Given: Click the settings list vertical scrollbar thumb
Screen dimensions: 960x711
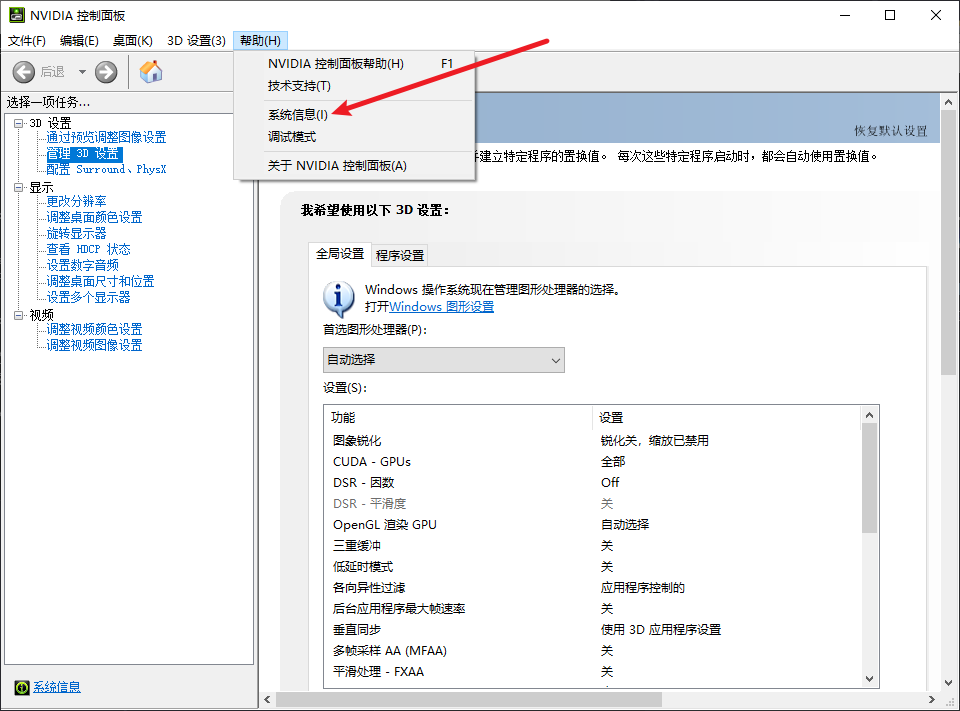Looking at the screenshot, I should click(x=869, y=478).
